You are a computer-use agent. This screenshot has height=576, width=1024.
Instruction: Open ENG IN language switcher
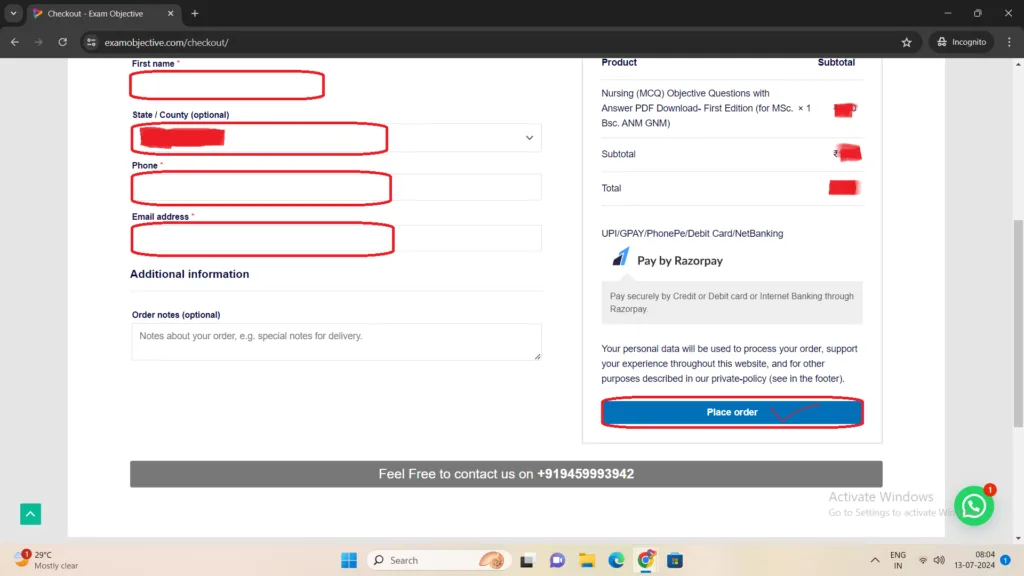click(x=898, y=560)
